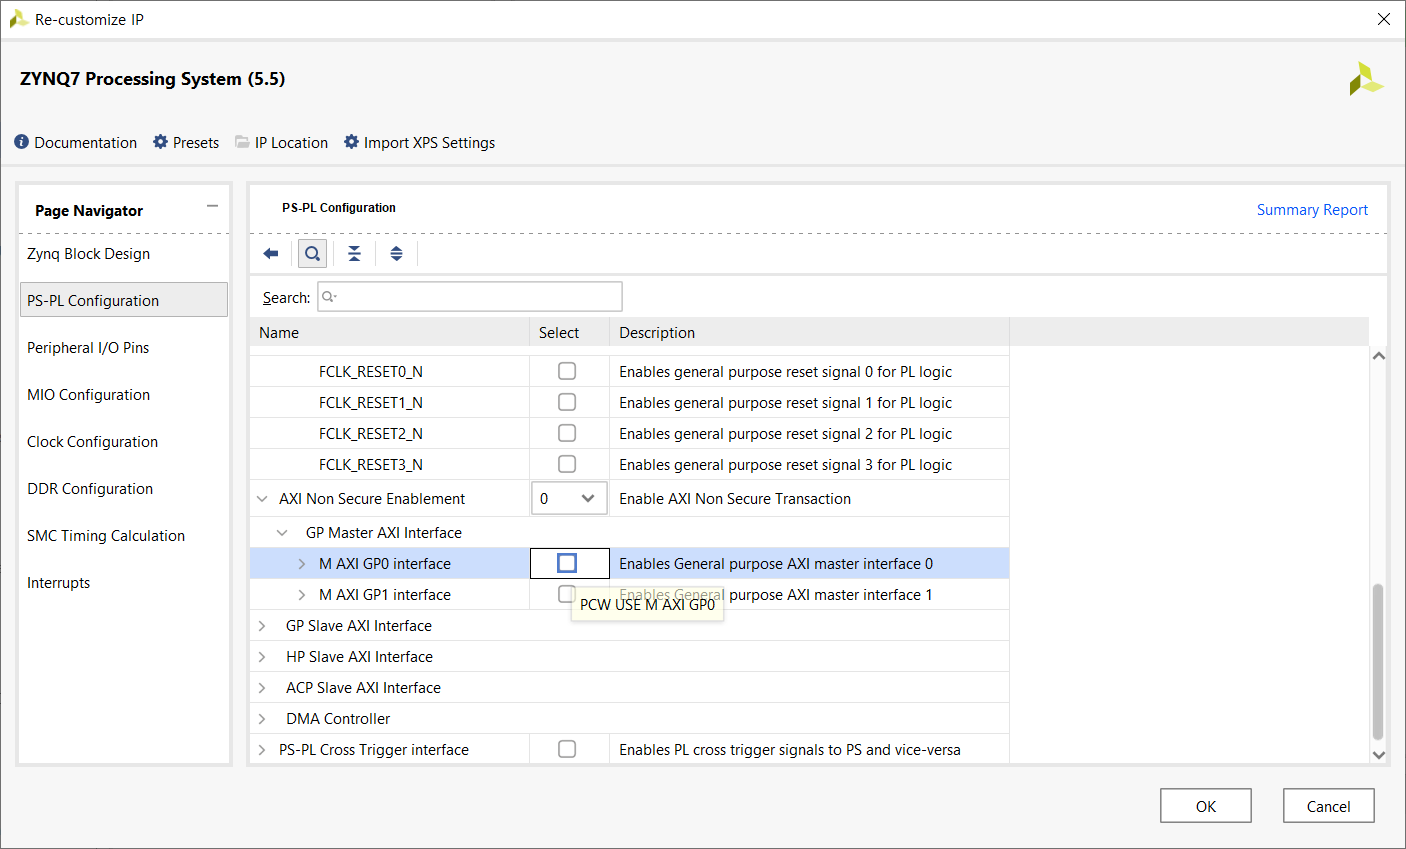Click the vertical scrollbar thumb
This screenshot has height=849, width=1406.
[x=1378, y=662]
